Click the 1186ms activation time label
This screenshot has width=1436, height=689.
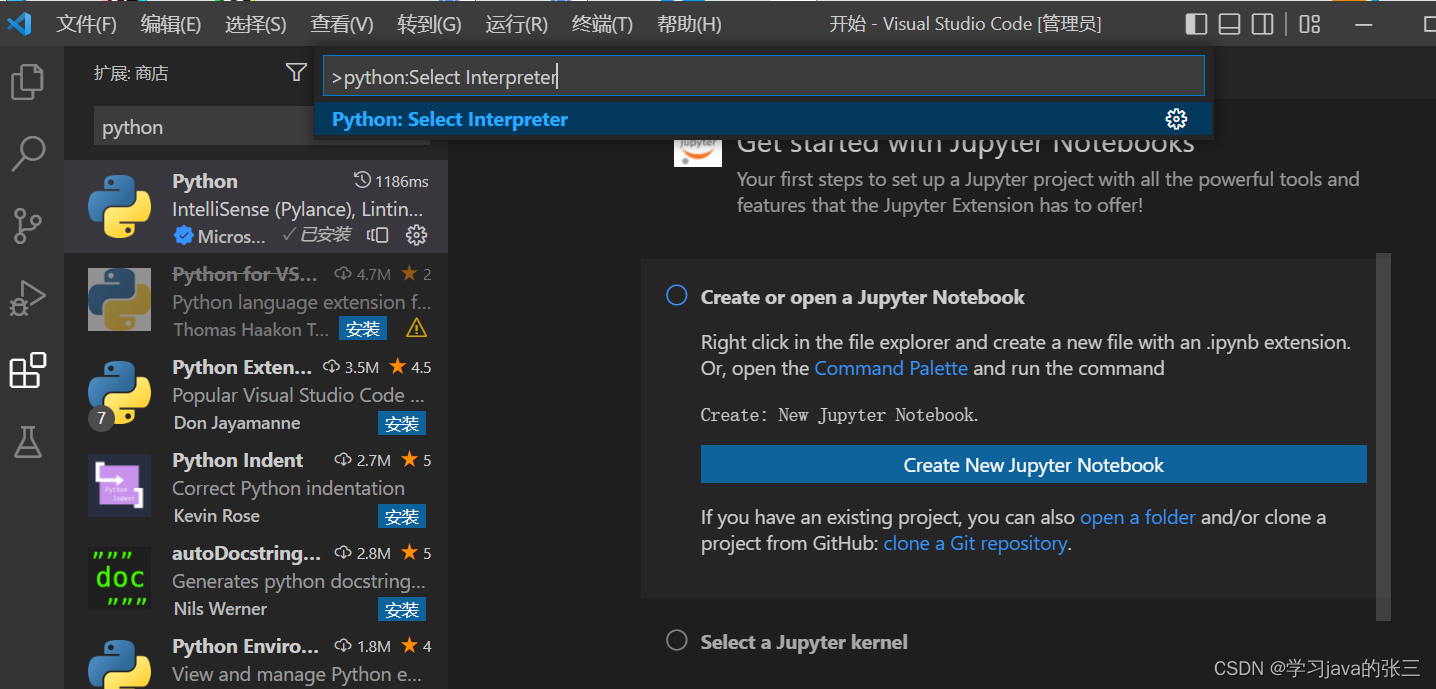pyautogui.click(x=392, y=181)
